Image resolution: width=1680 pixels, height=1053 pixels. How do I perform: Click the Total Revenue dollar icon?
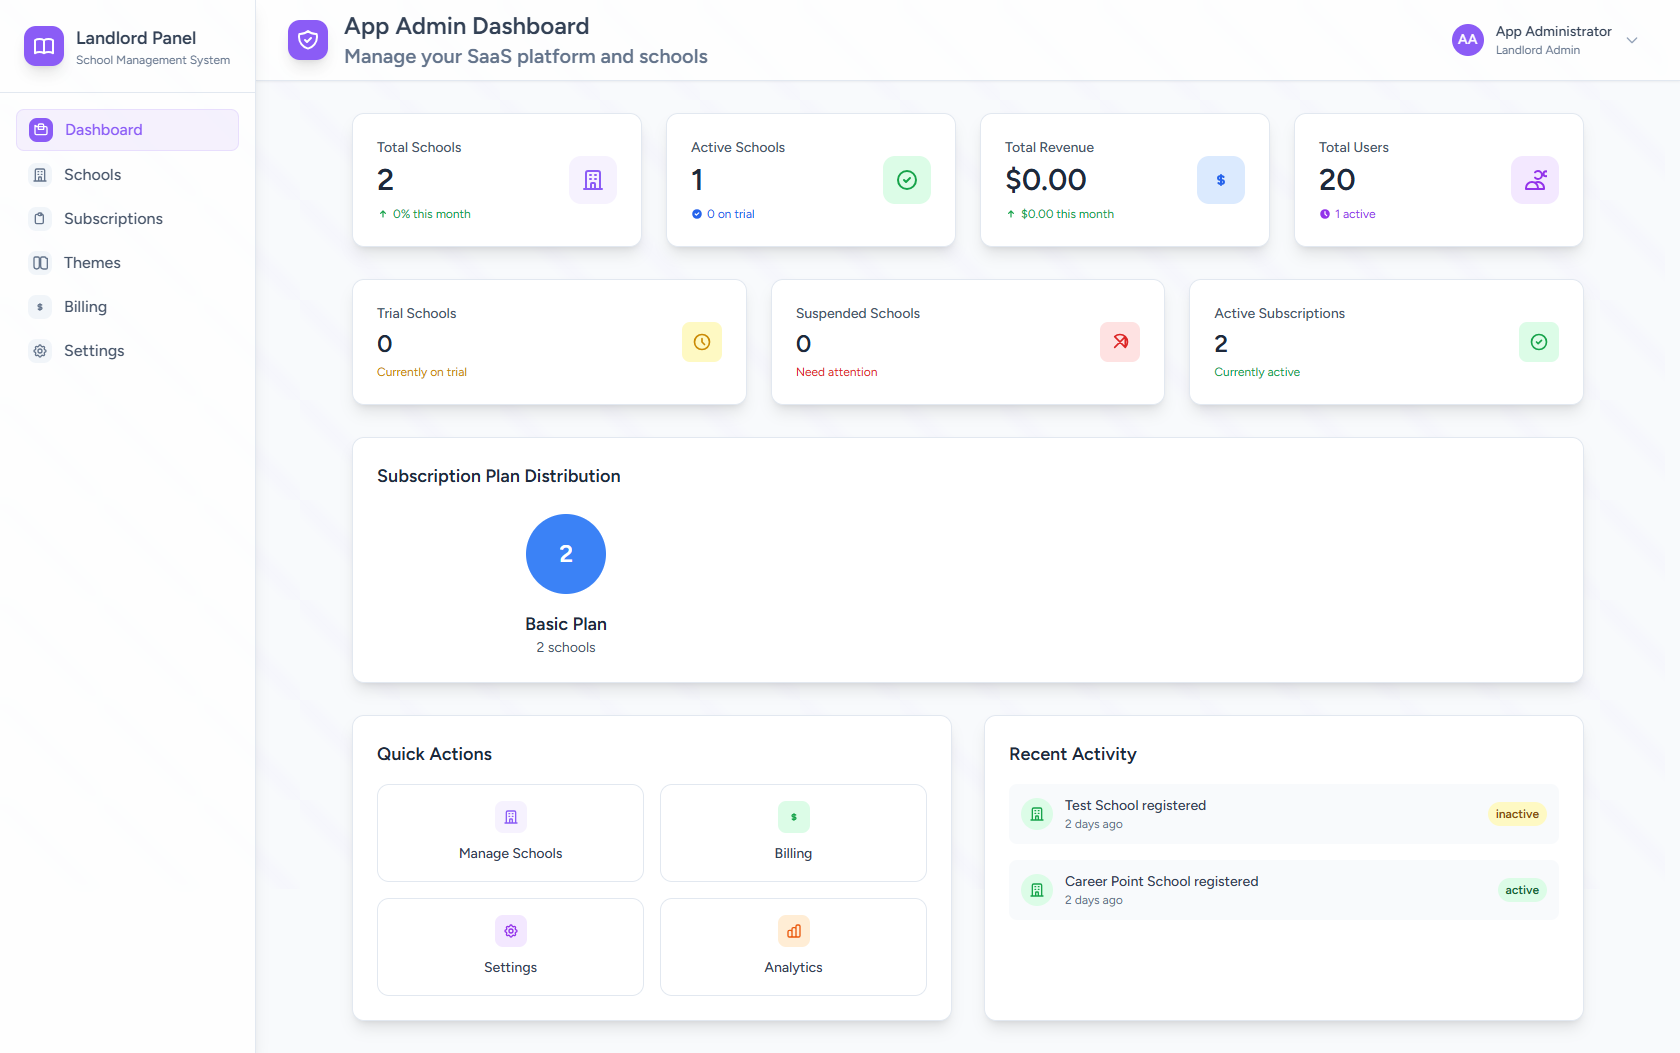[x=1221, y=180]
